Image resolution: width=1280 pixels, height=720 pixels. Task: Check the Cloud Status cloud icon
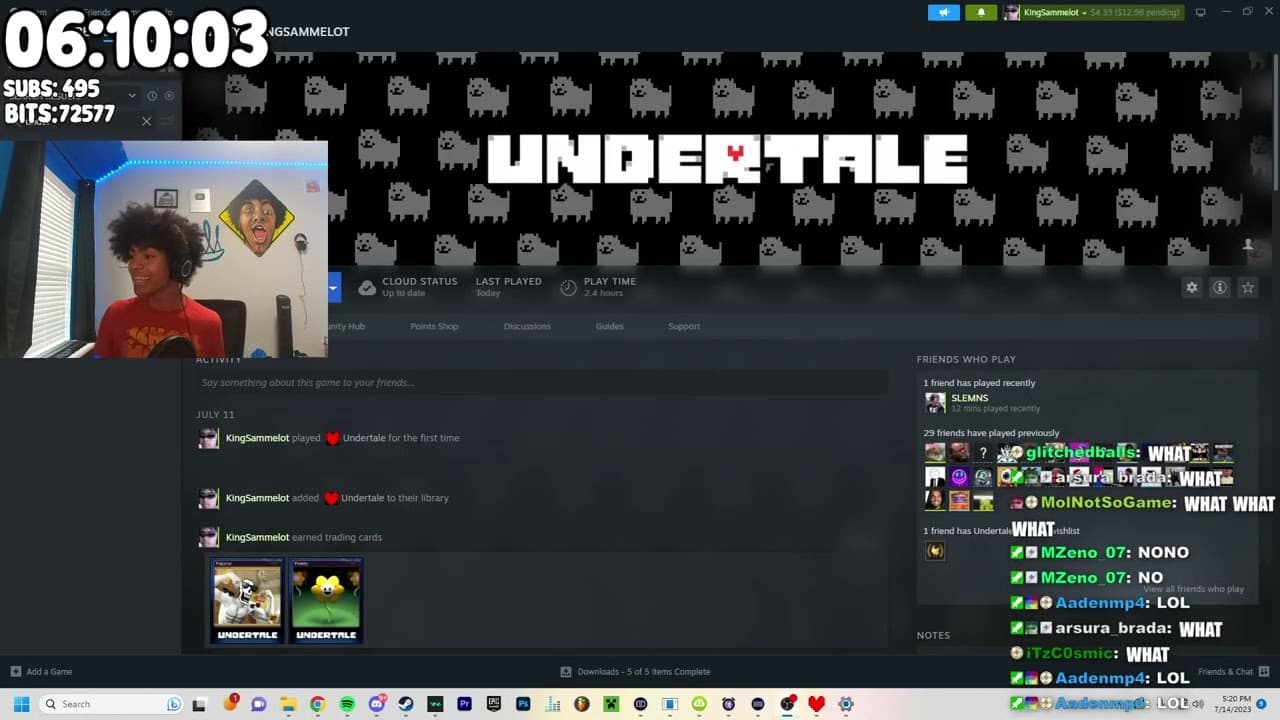click(x=367, y=287)
